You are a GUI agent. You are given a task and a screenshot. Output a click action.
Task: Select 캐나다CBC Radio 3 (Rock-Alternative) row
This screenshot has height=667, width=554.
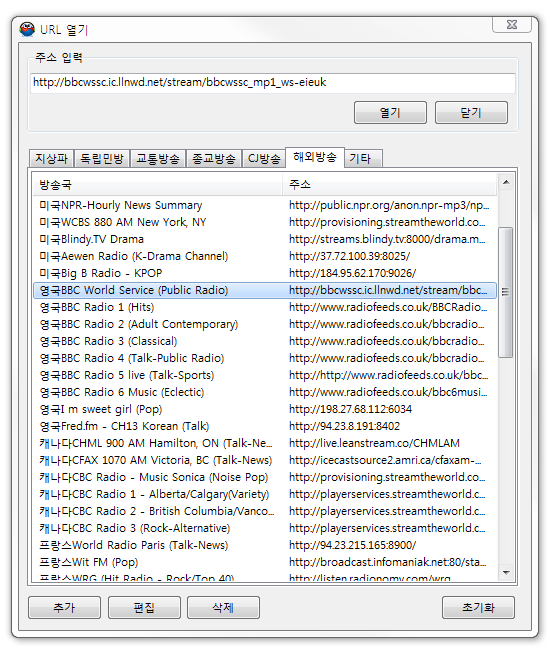(265, 529)
